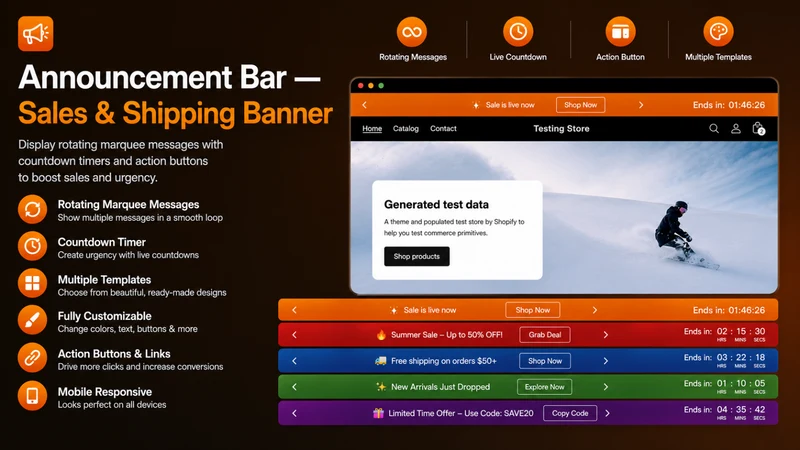Click left chevron on purple Limited Time bar
The height and width of the screenshot is (450, 800).
click(294, 413)
